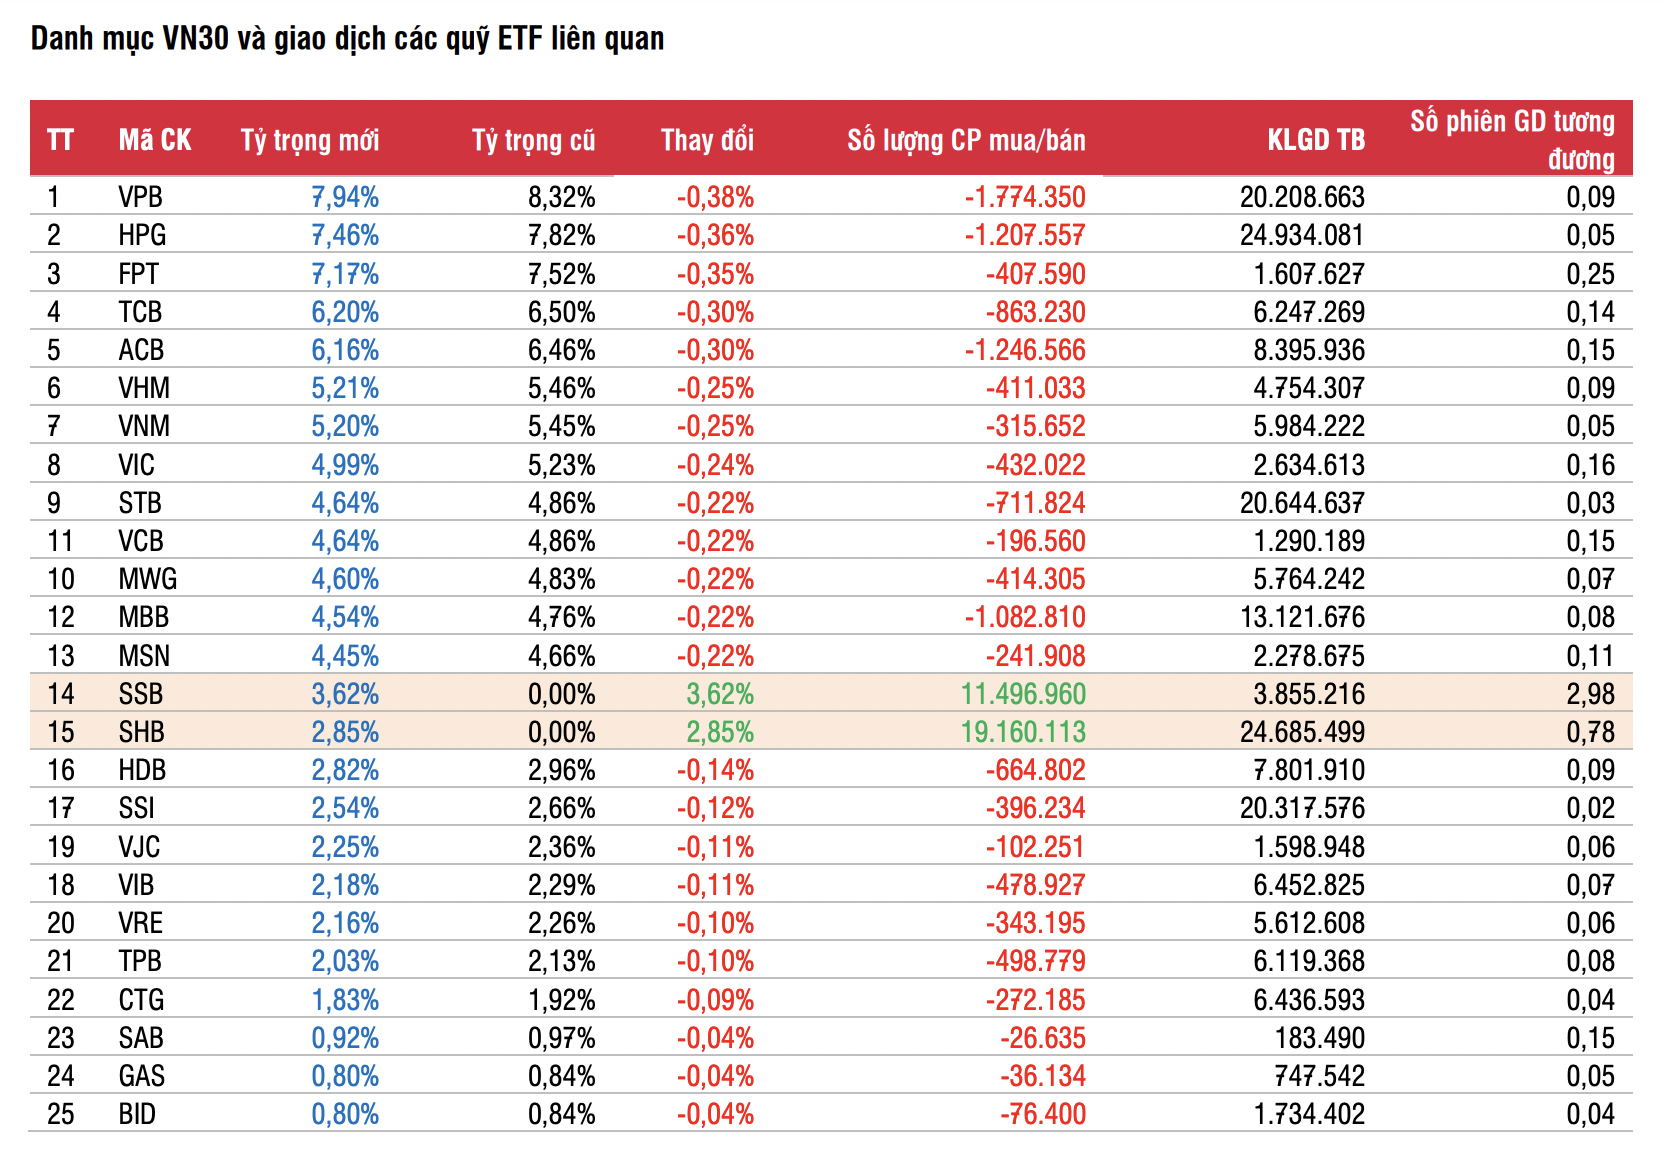This screenshot has height=1170, width=1664.
Task: Click the average volume 24.685.499
Action: [x=1303, y=732]
